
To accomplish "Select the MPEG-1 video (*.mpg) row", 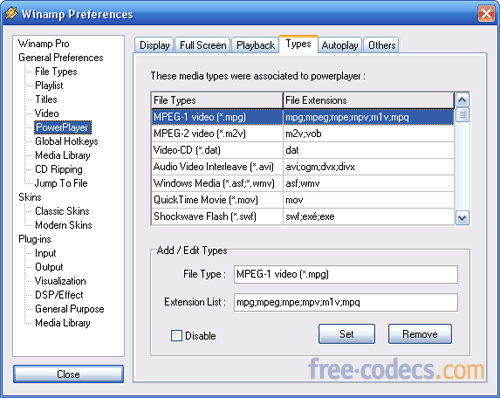I will tap(302, 117).
